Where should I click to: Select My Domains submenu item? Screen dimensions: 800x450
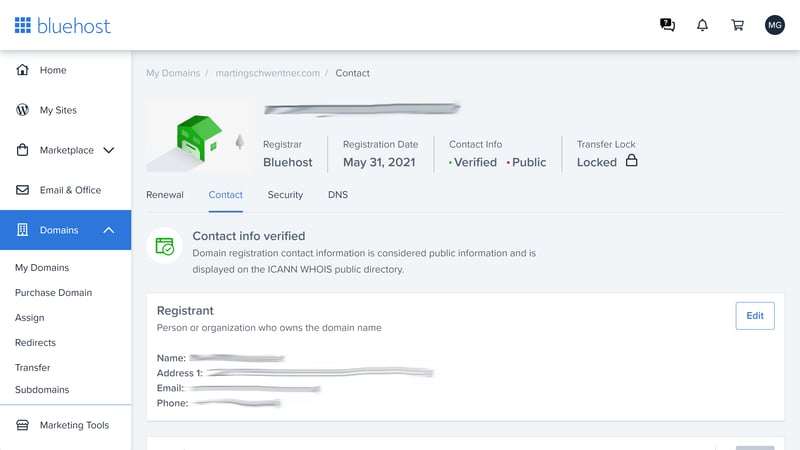(42, 268)
